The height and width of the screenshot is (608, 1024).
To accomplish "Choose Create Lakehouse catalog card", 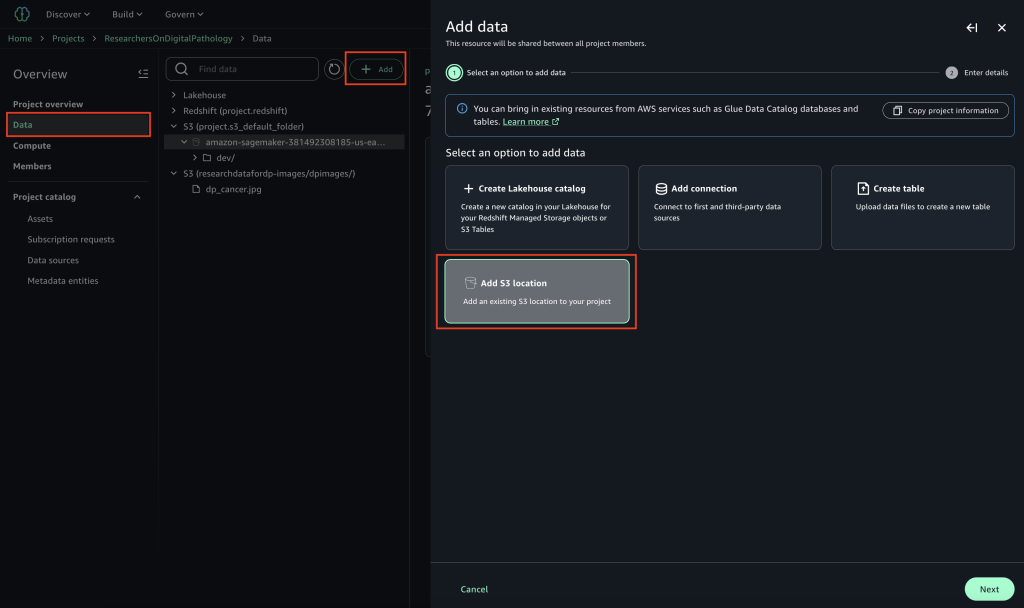I will pos(537,208).
